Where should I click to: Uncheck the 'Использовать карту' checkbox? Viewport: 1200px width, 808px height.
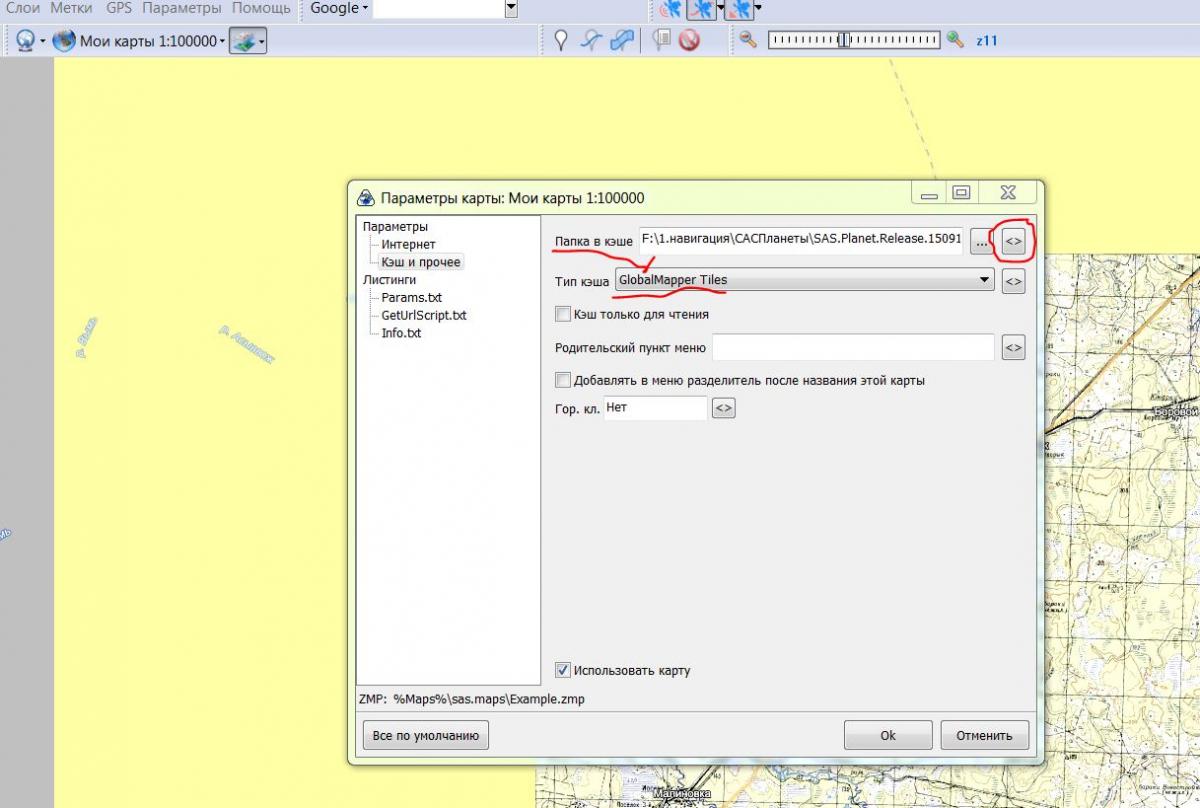click(563, 670)
